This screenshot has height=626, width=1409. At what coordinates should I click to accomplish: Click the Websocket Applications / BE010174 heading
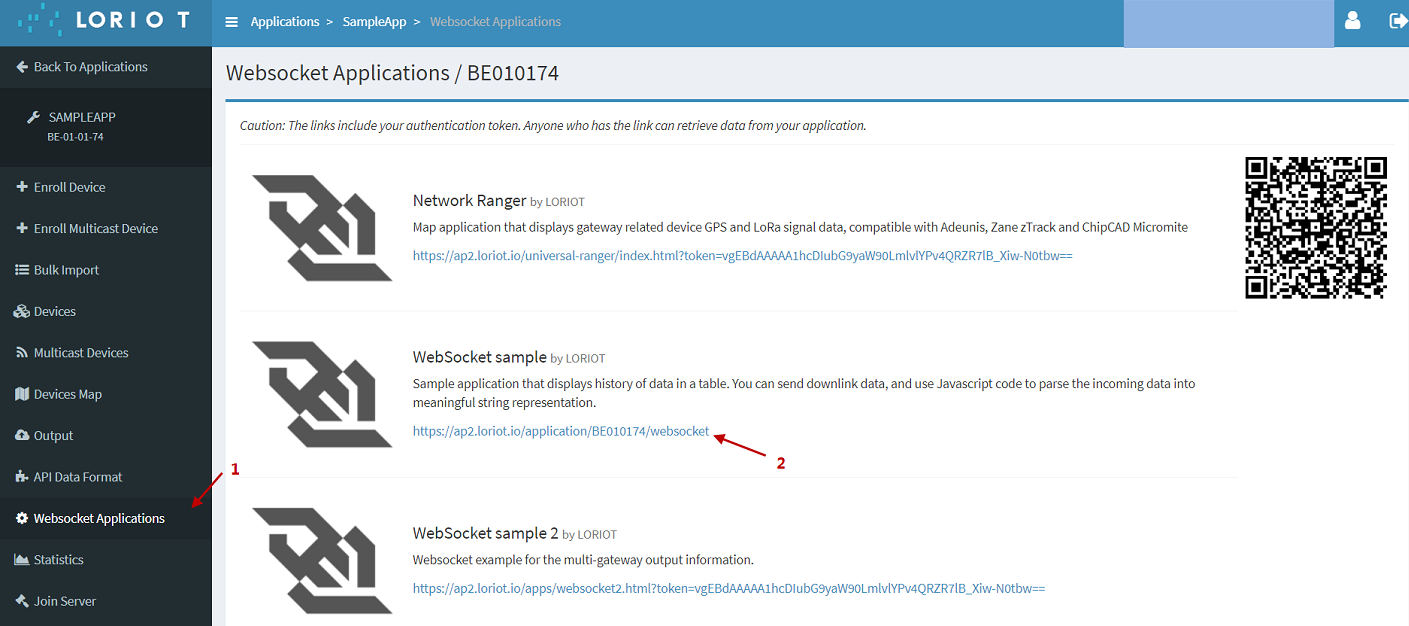(392, 73)
